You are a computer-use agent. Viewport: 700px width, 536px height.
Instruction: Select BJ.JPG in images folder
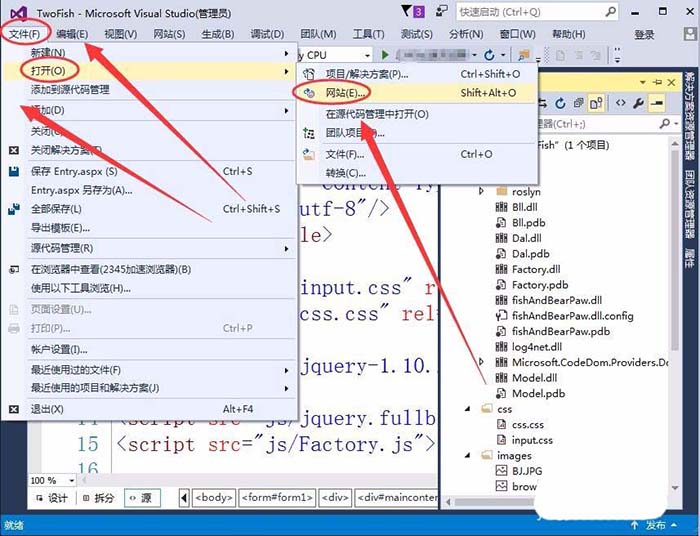tap(527, 471)
